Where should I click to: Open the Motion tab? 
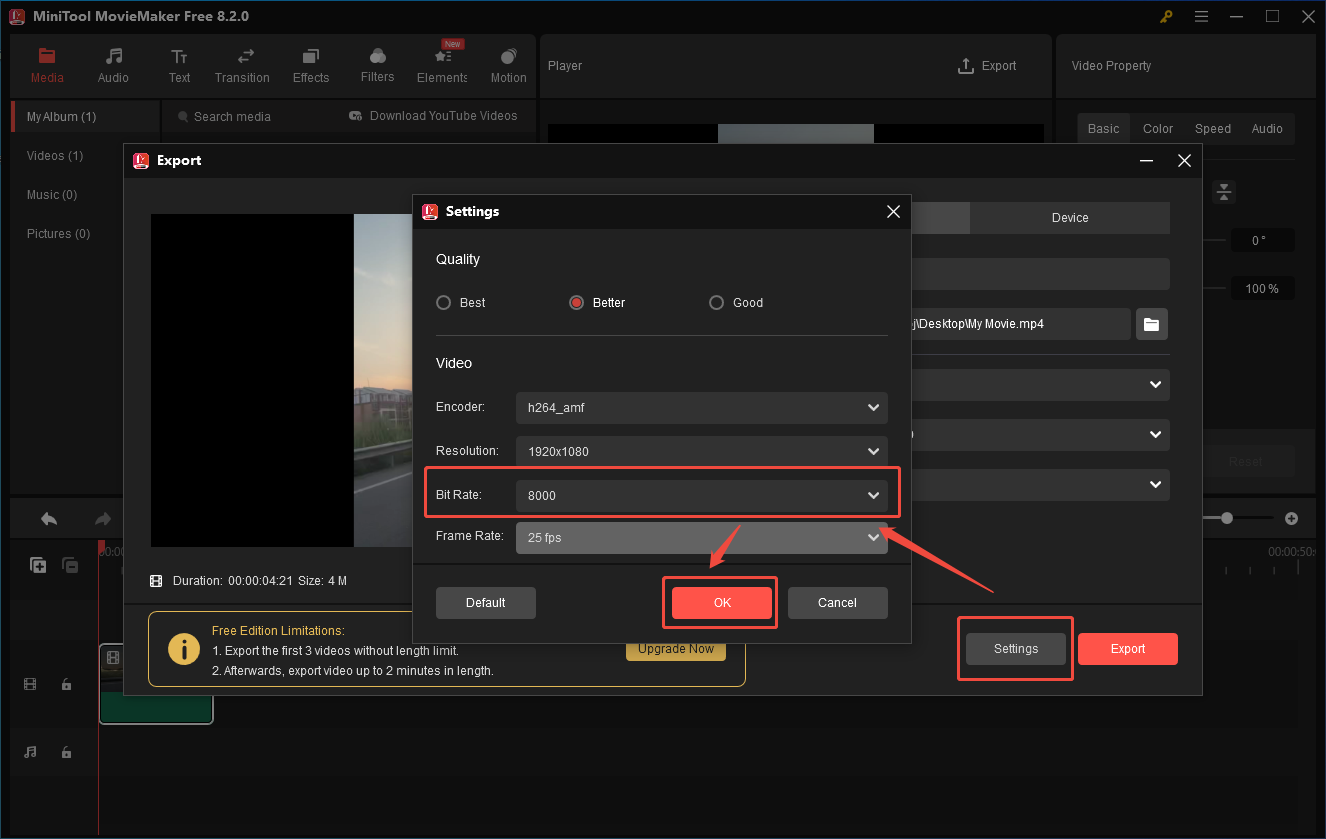coord(508,66)
